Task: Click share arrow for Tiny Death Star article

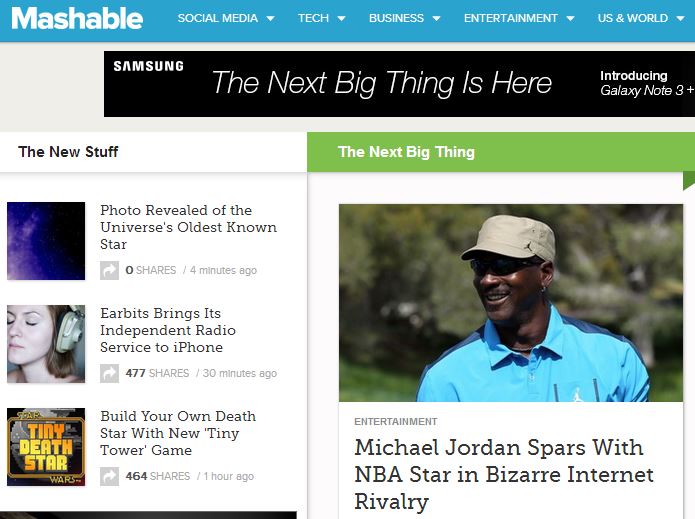Action: [x=109, y=476]
